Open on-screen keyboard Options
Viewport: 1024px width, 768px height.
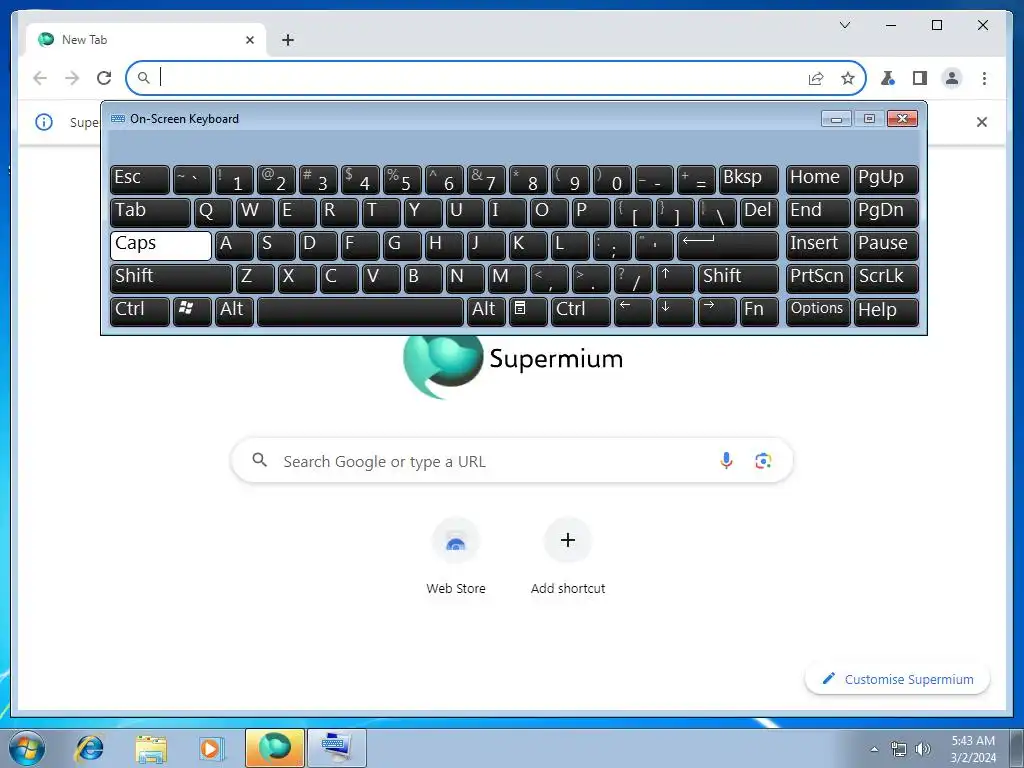coord(818,312)
